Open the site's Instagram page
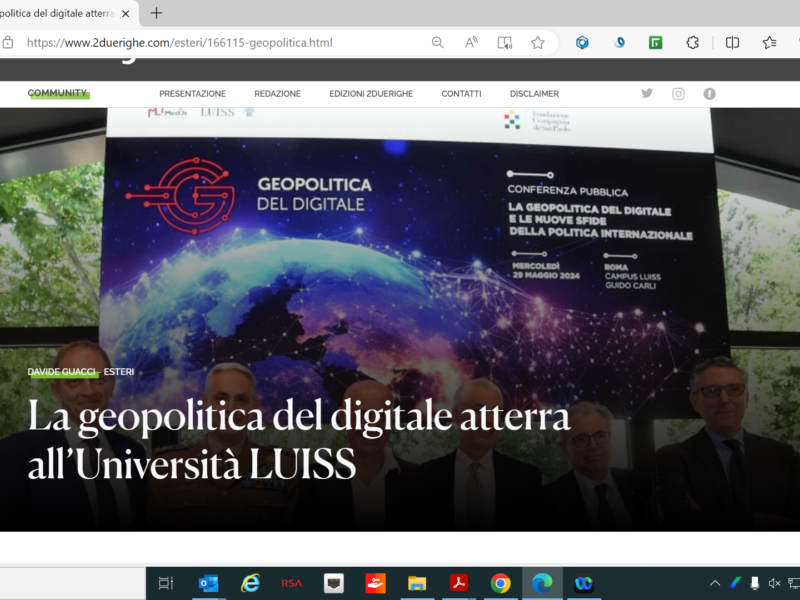 (678, 94)
